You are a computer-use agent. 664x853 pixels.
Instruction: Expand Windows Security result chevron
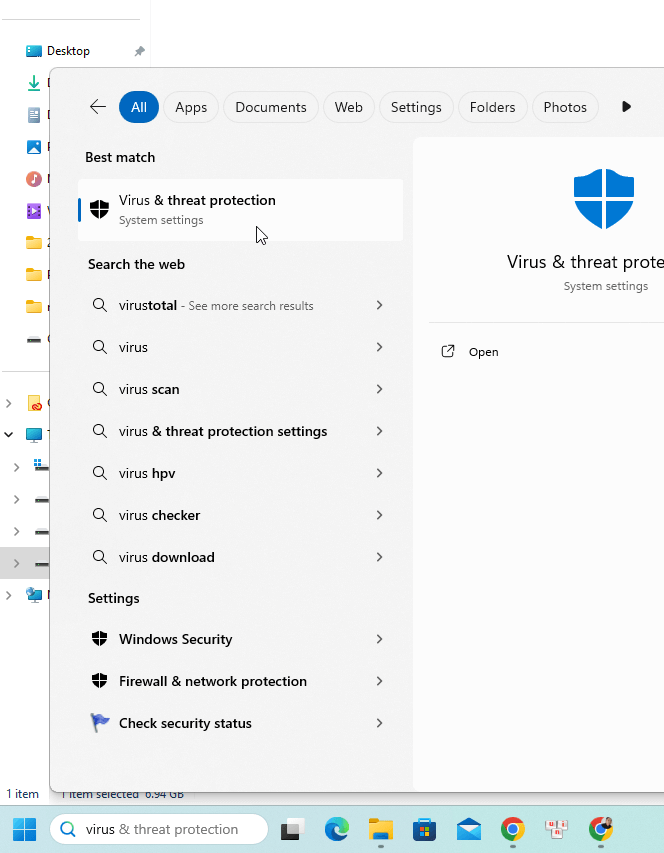point(380,639)
